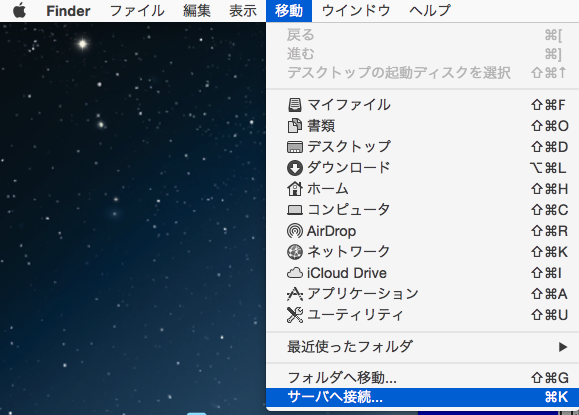Go to ユーティリティ

click(x=422, y=315)
